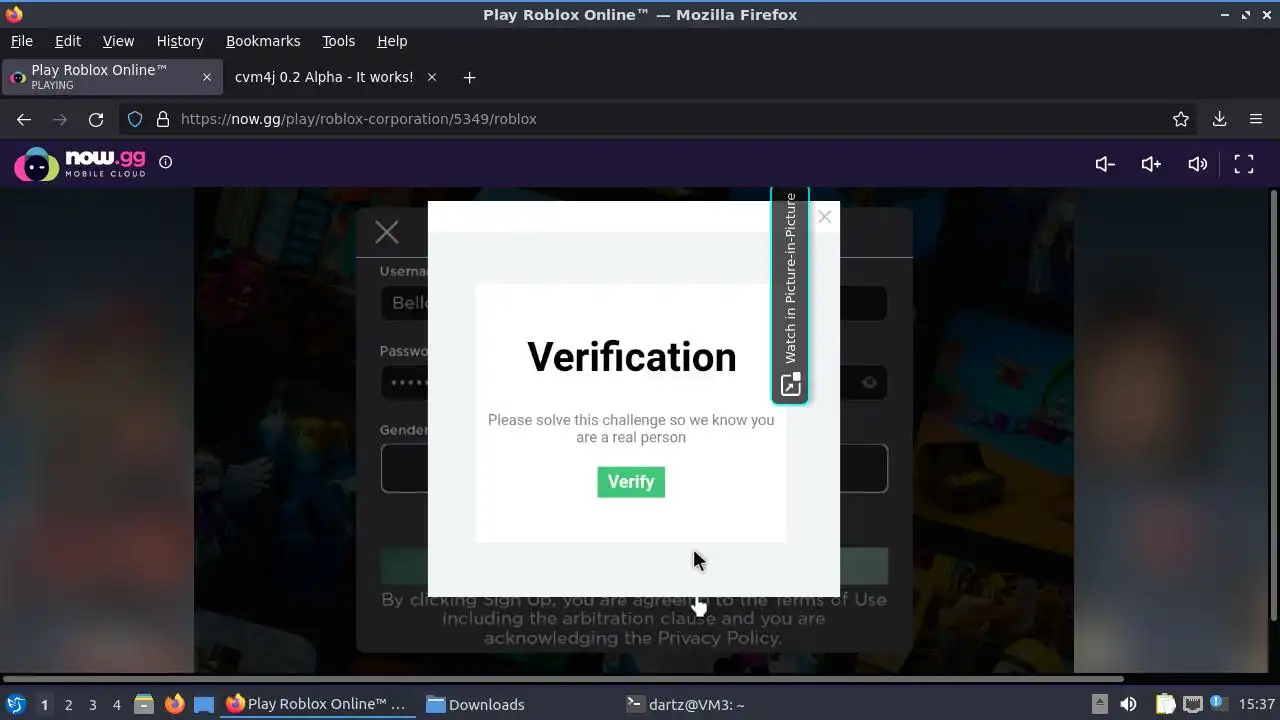Screen dimensions: 1280x720
Task: Focus the now.gg URL address bar
Action: [660, 119]
